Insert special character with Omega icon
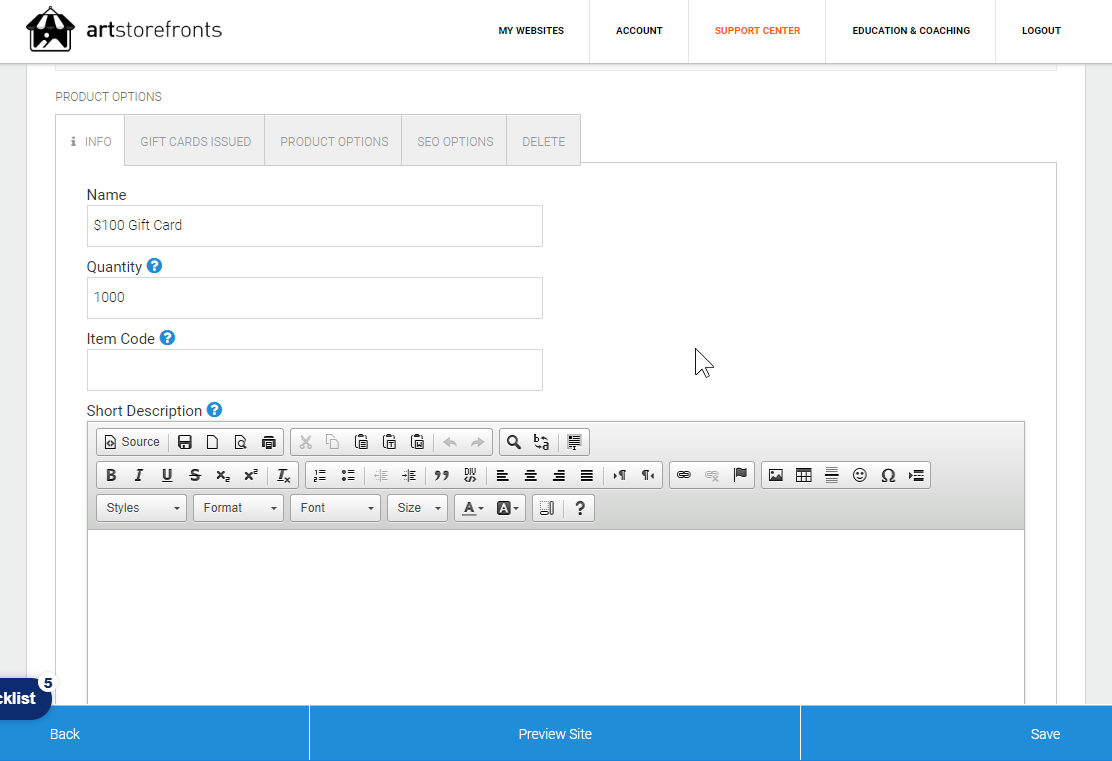The image size is (1112, 761). click(x=887, y=475)
